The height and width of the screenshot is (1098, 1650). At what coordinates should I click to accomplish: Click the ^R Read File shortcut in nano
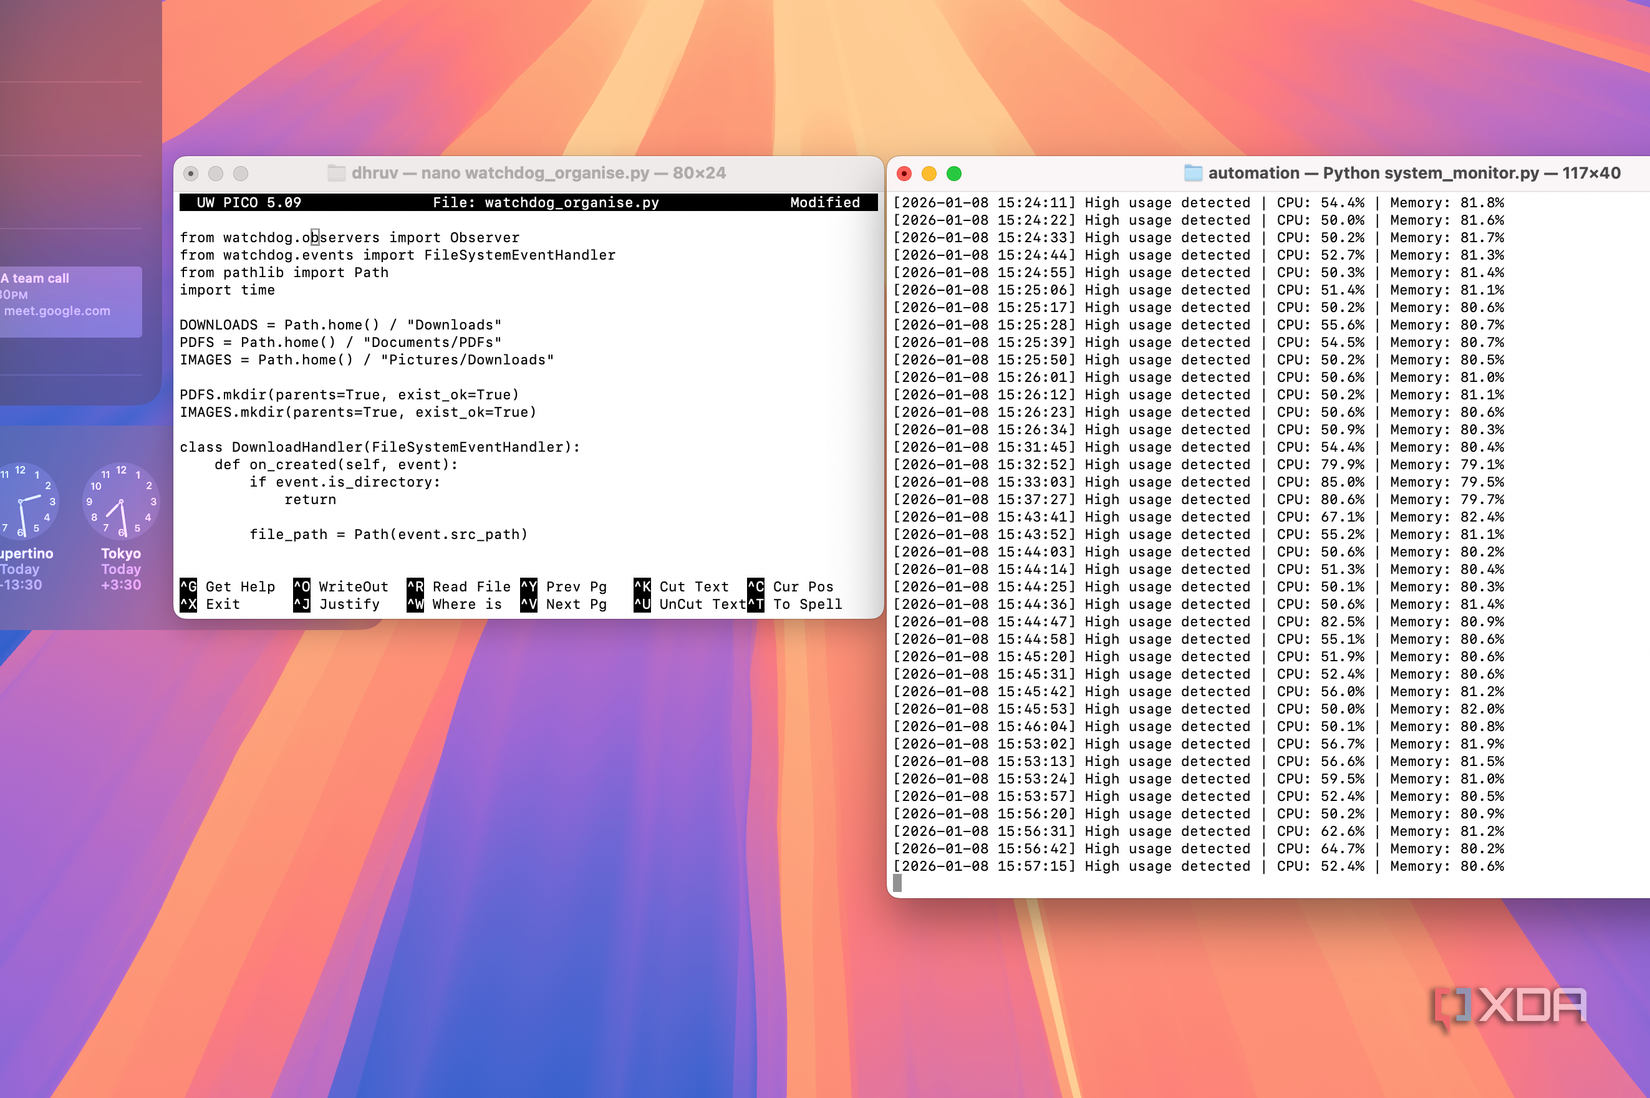[457, 587]
